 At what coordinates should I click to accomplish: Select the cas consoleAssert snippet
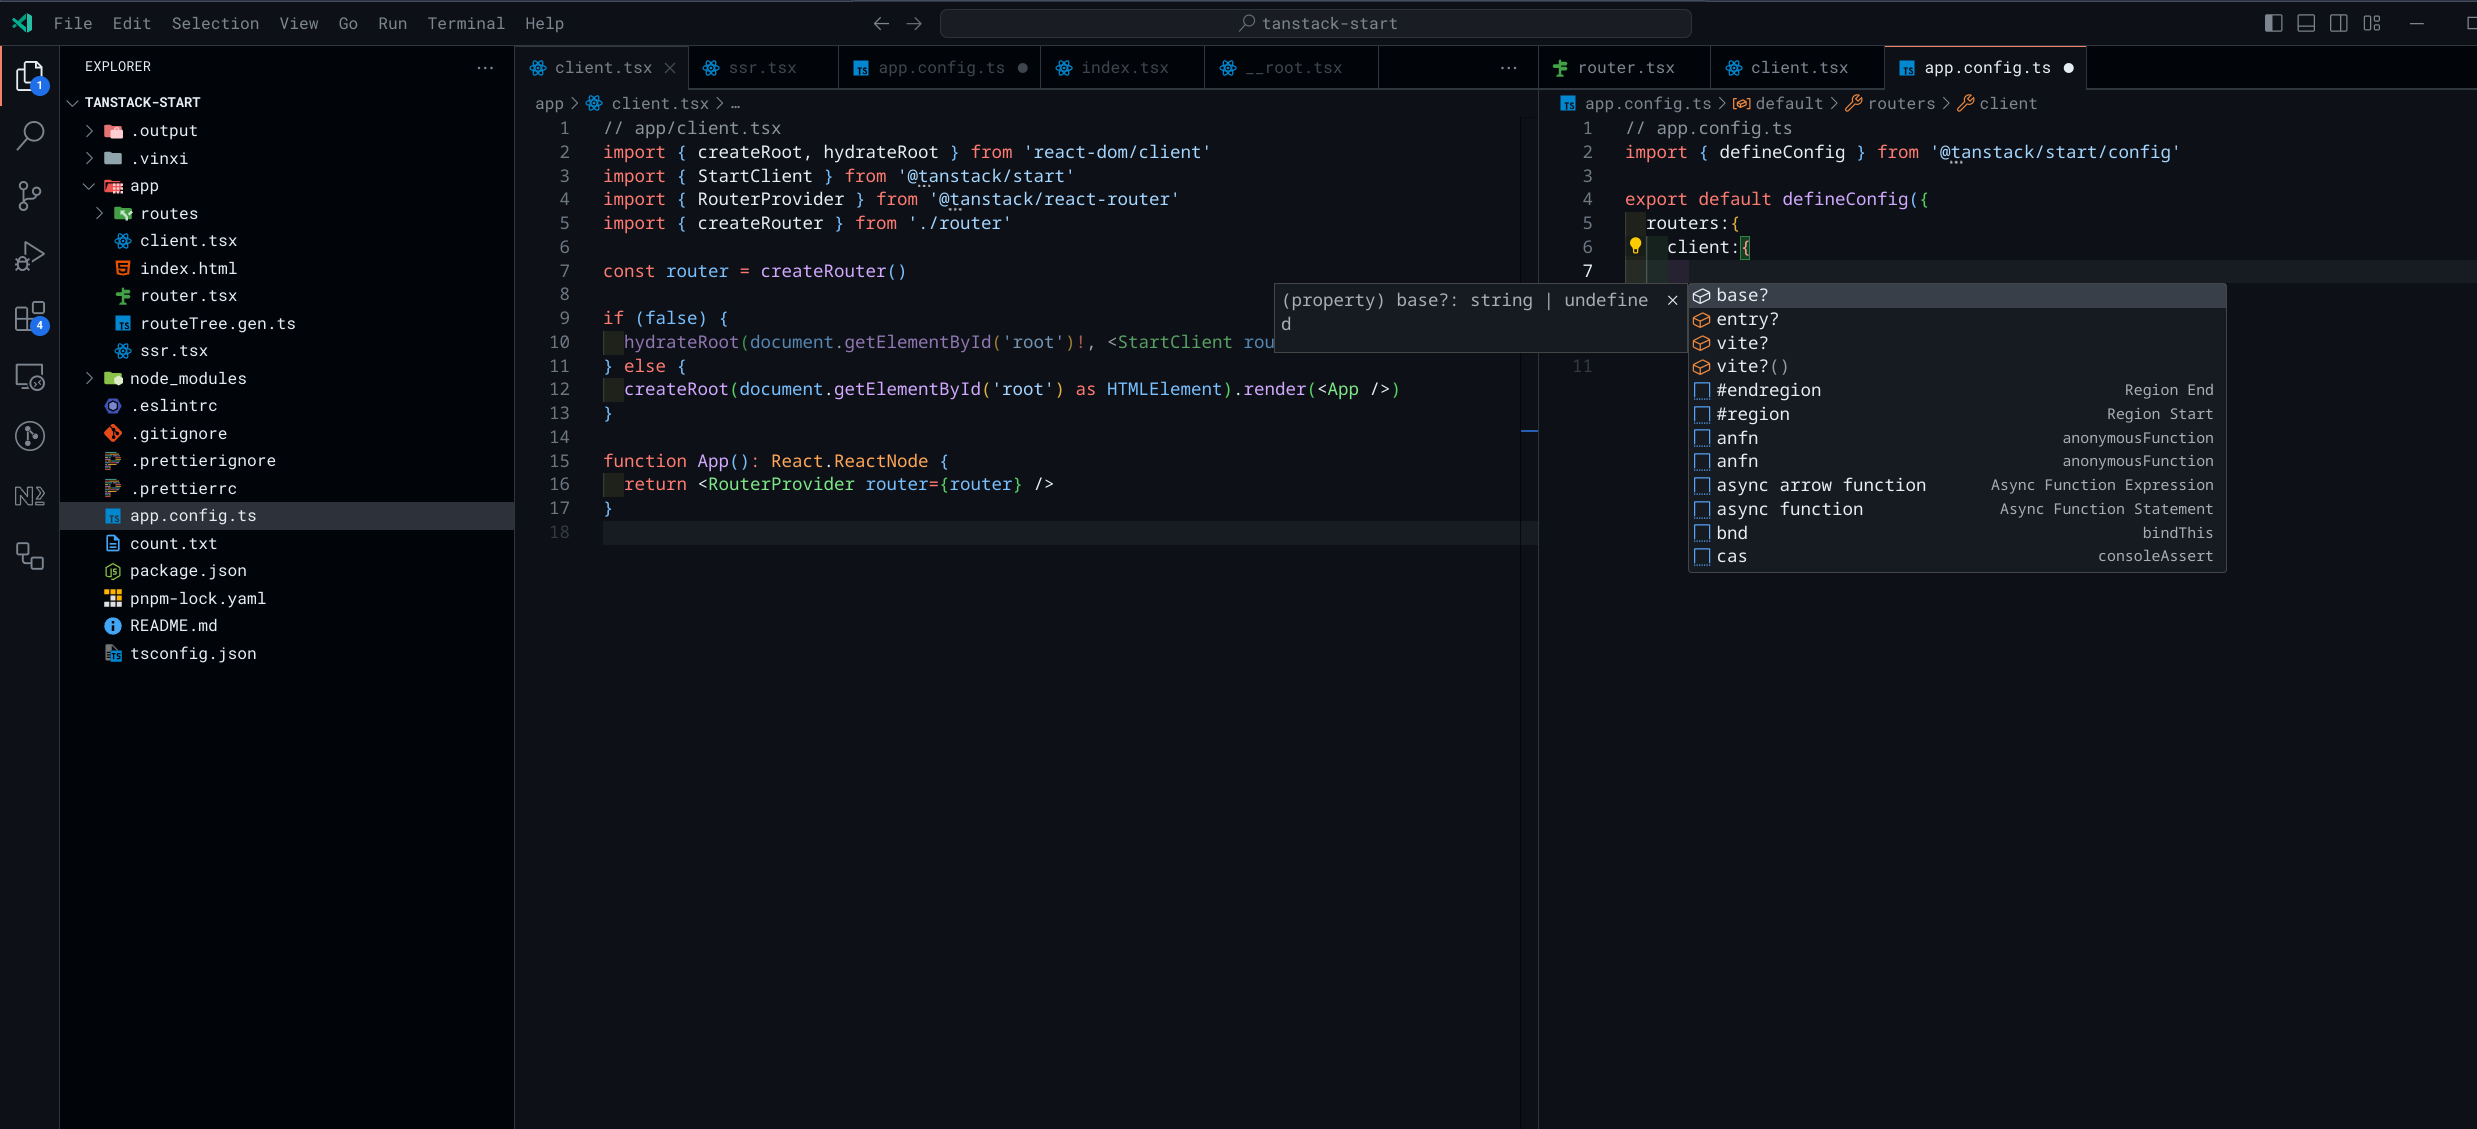[x=1957, y=557]
